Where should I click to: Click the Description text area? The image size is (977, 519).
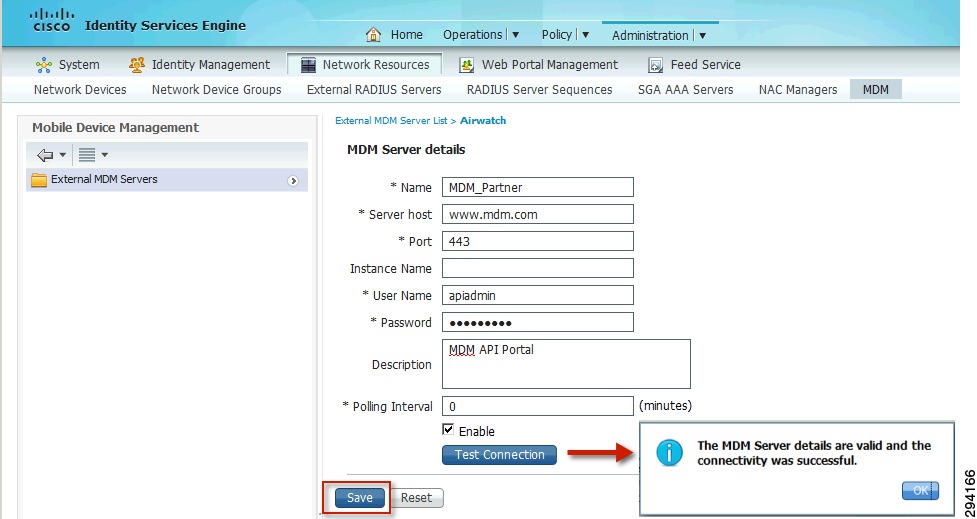(566, 364)
